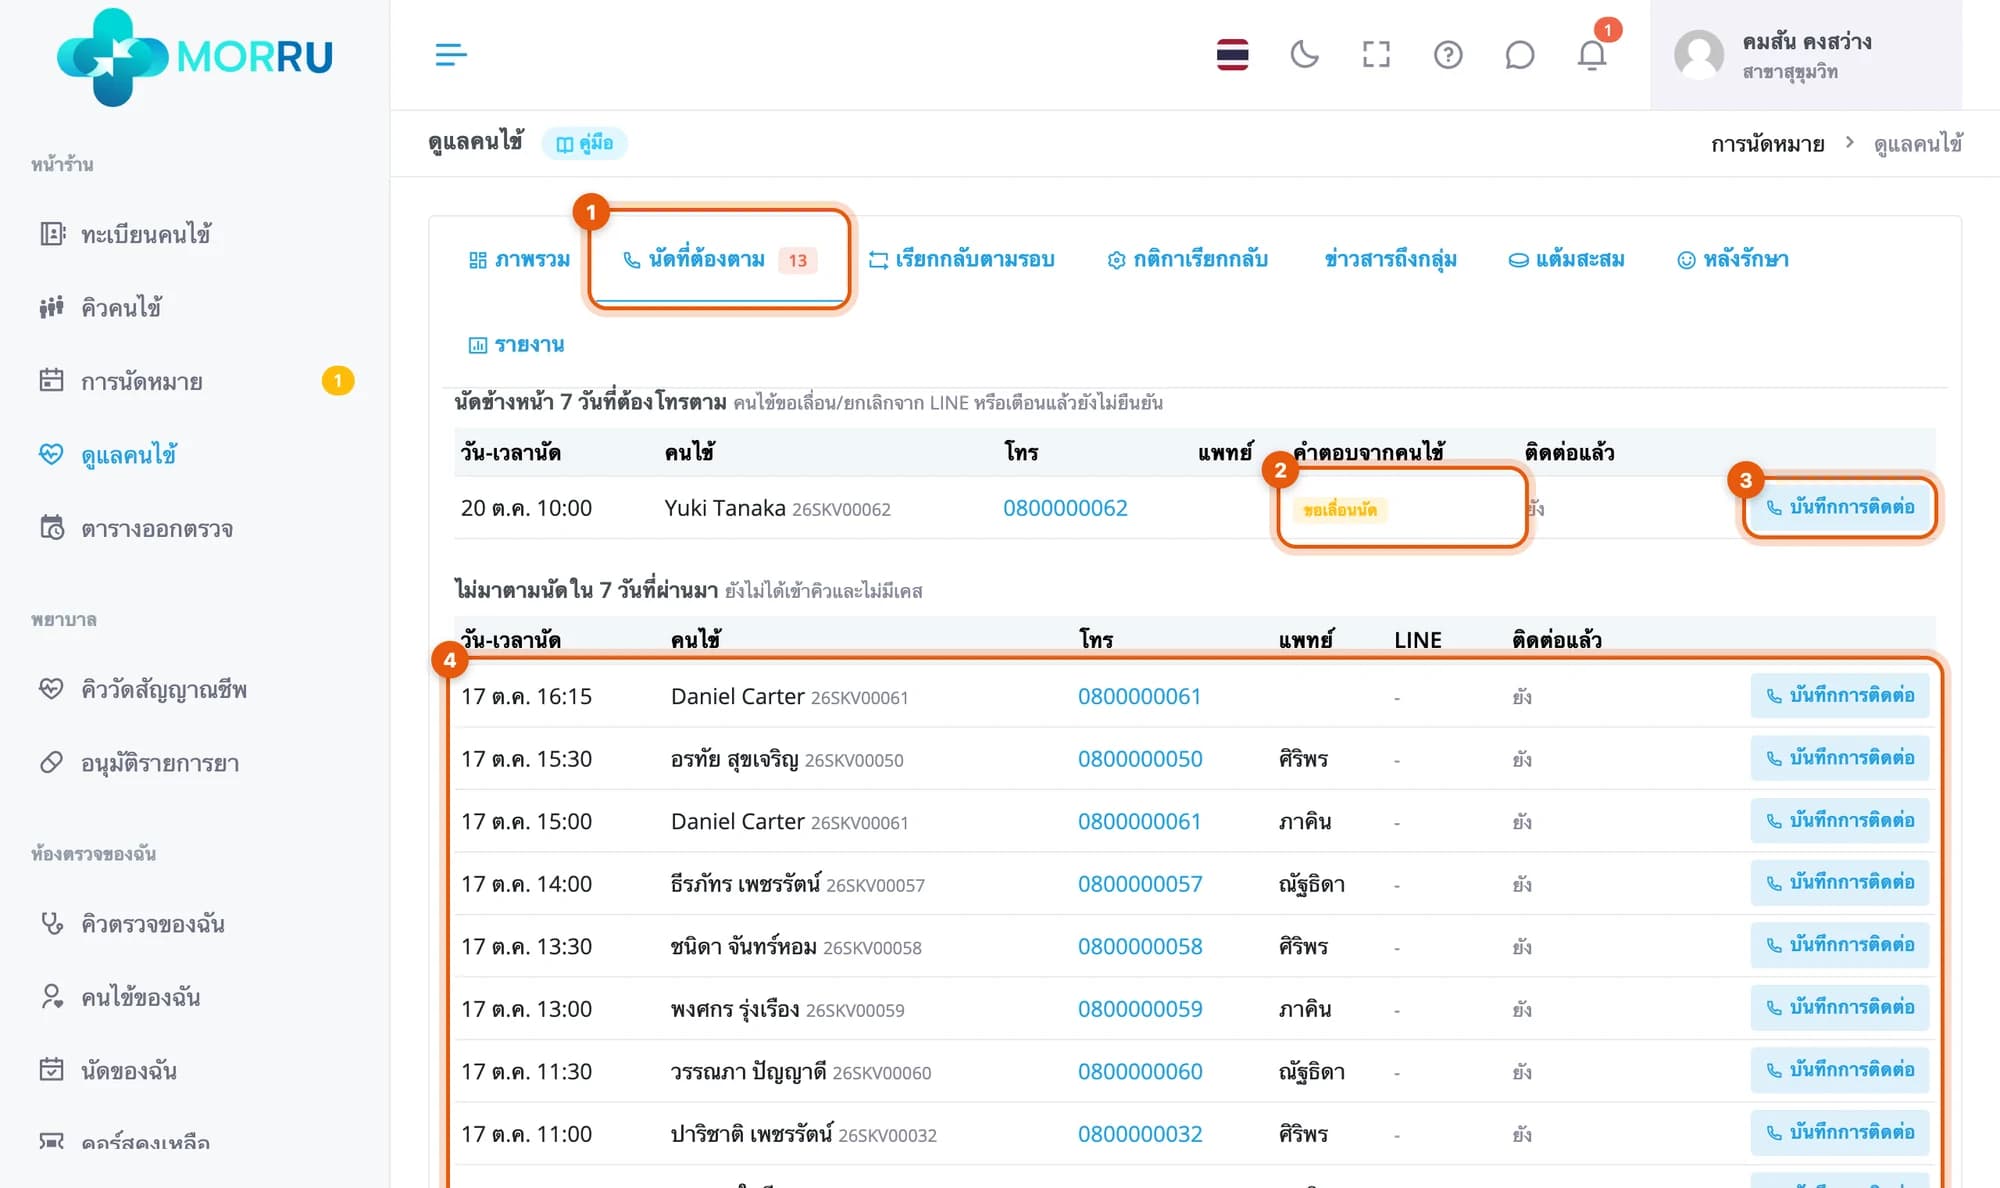Collapse sidebar with hamburger menu icon

tap(451, 54)
